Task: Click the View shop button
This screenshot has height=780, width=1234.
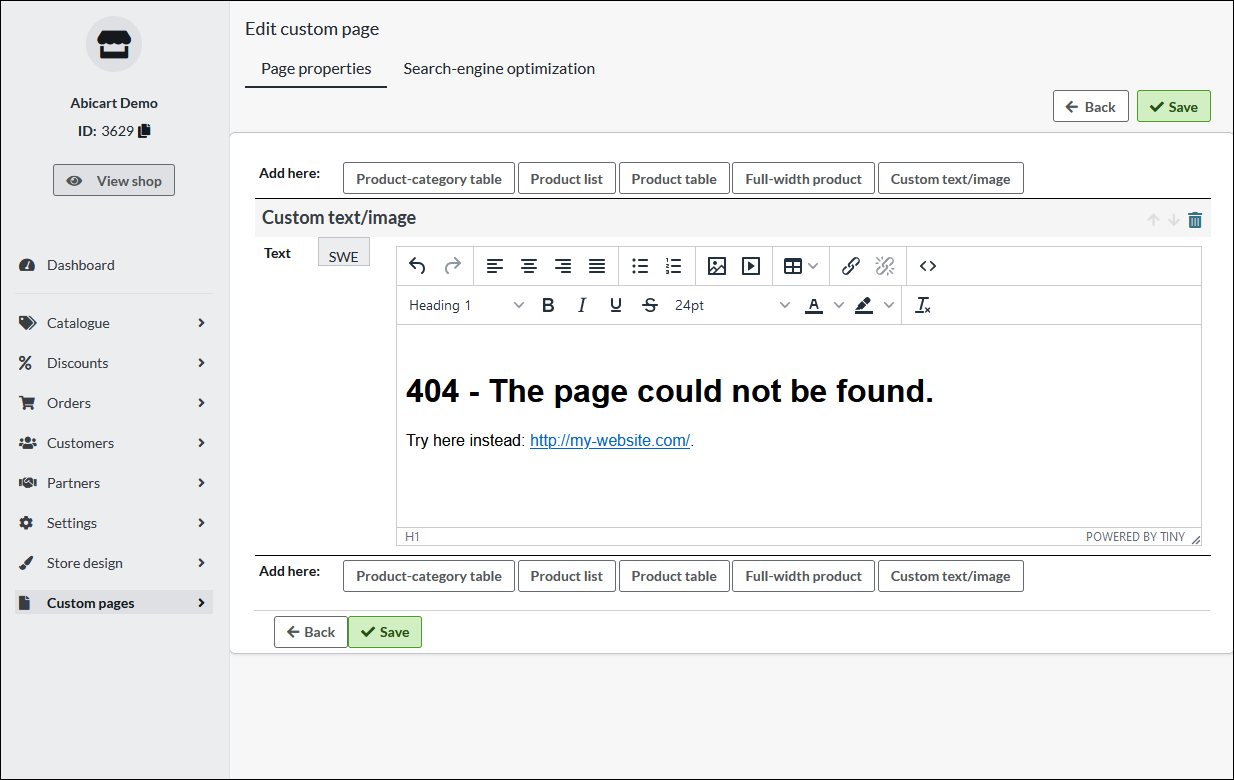Action: point(114,181)
